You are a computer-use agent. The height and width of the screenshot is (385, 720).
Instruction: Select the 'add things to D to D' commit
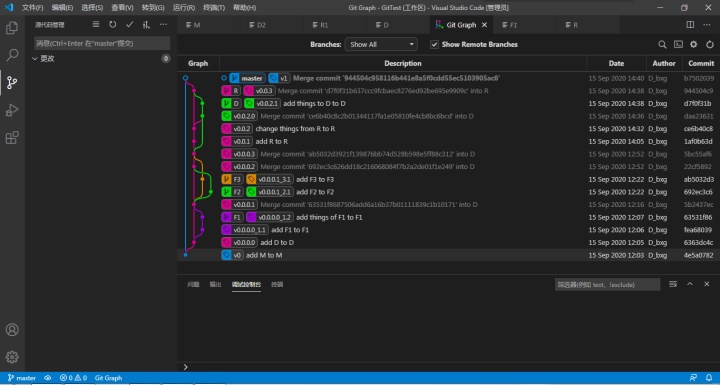pos(448,103)
